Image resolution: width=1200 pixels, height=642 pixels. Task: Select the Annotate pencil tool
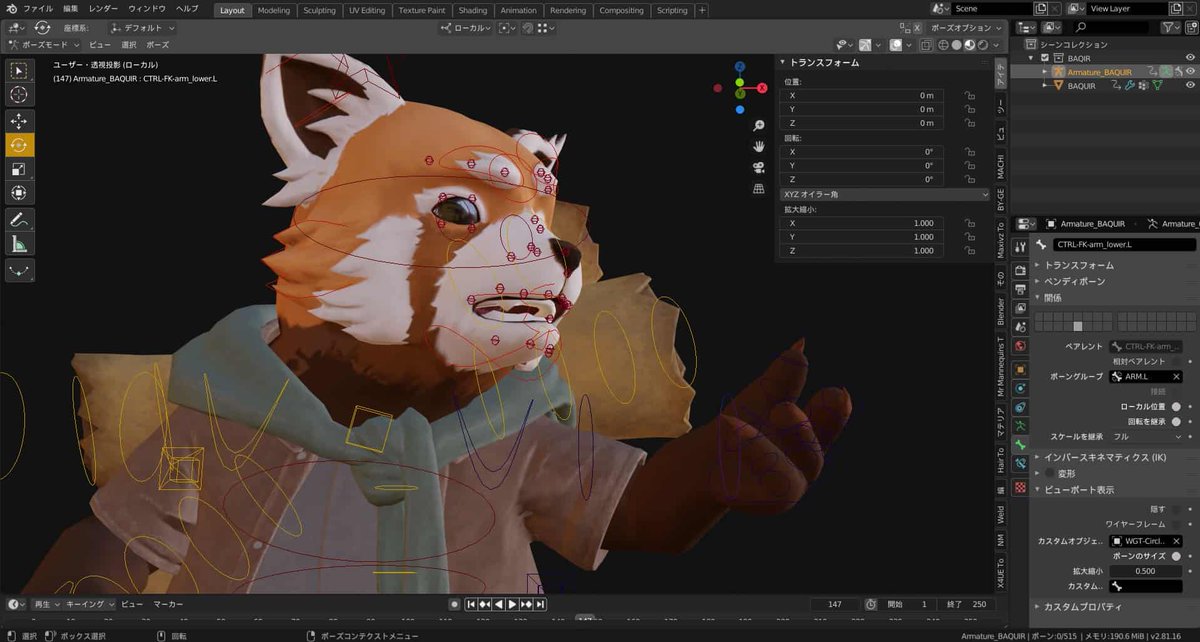[x=19, y=219]
